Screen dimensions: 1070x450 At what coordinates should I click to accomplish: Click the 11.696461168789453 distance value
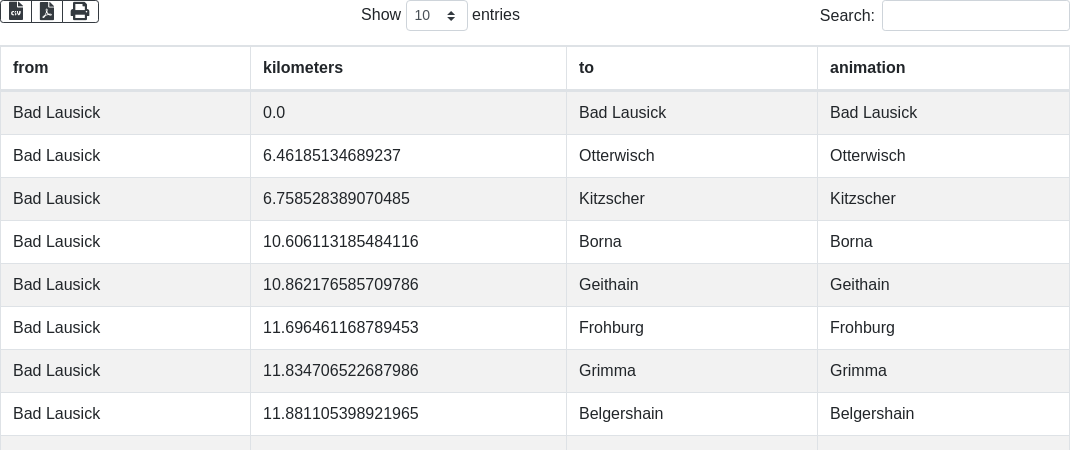[x=340, y=328]
